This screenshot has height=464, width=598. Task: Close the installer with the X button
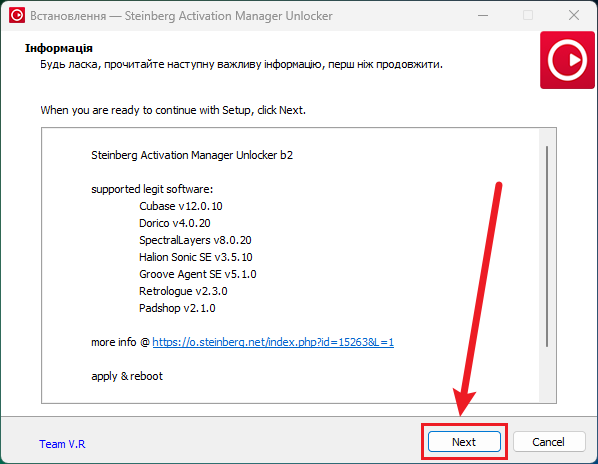(574, 16)
